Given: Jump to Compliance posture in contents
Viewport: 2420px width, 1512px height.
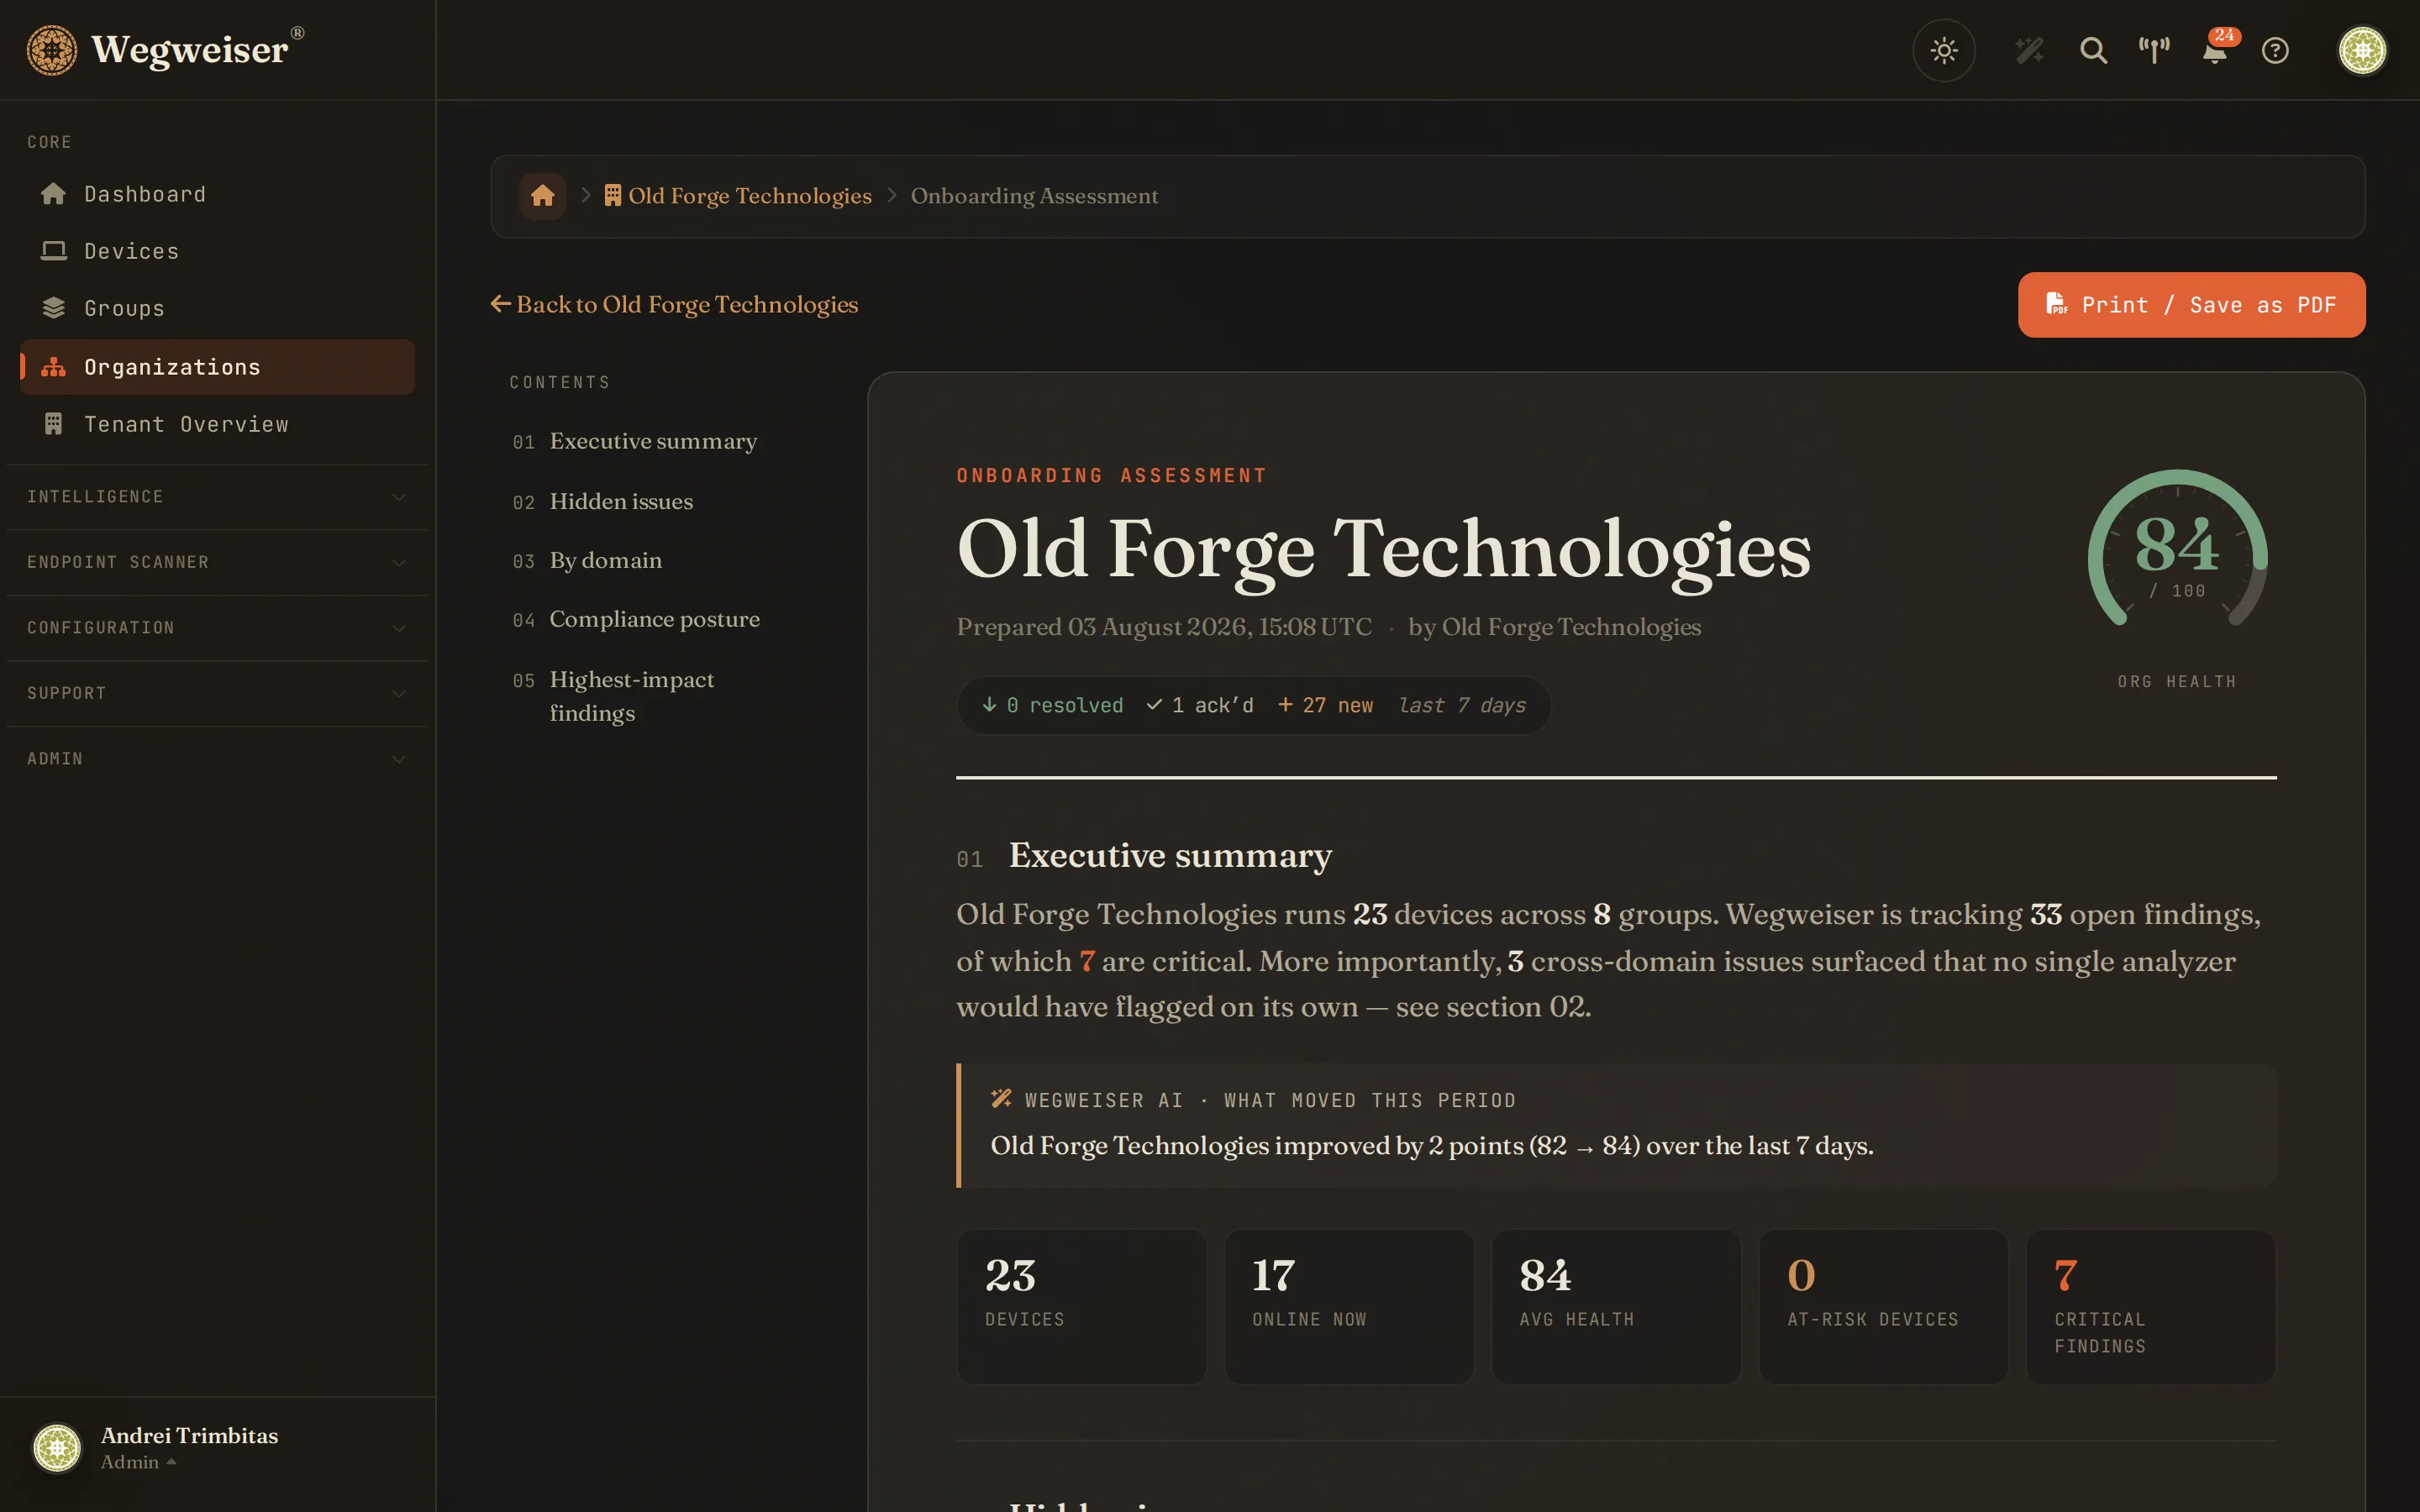Looking at the screenshot, I should pos(636,620).
